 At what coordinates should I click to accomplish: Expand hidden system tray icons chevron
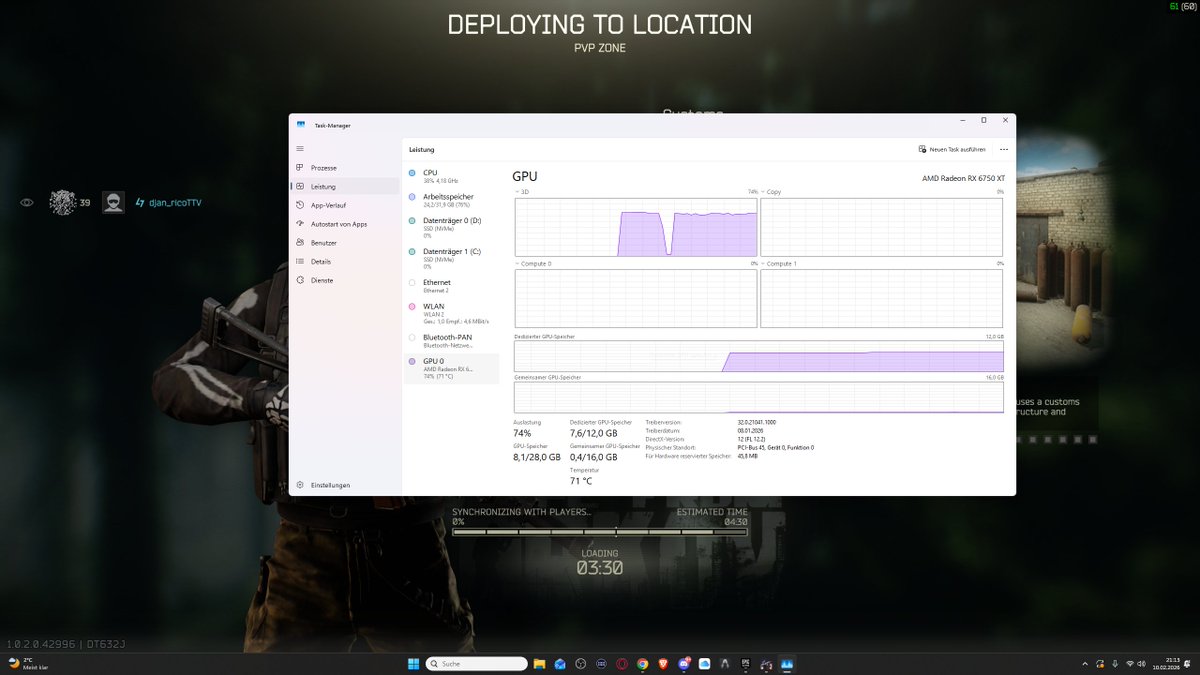pyautogui.click(x=1086, y=663)
